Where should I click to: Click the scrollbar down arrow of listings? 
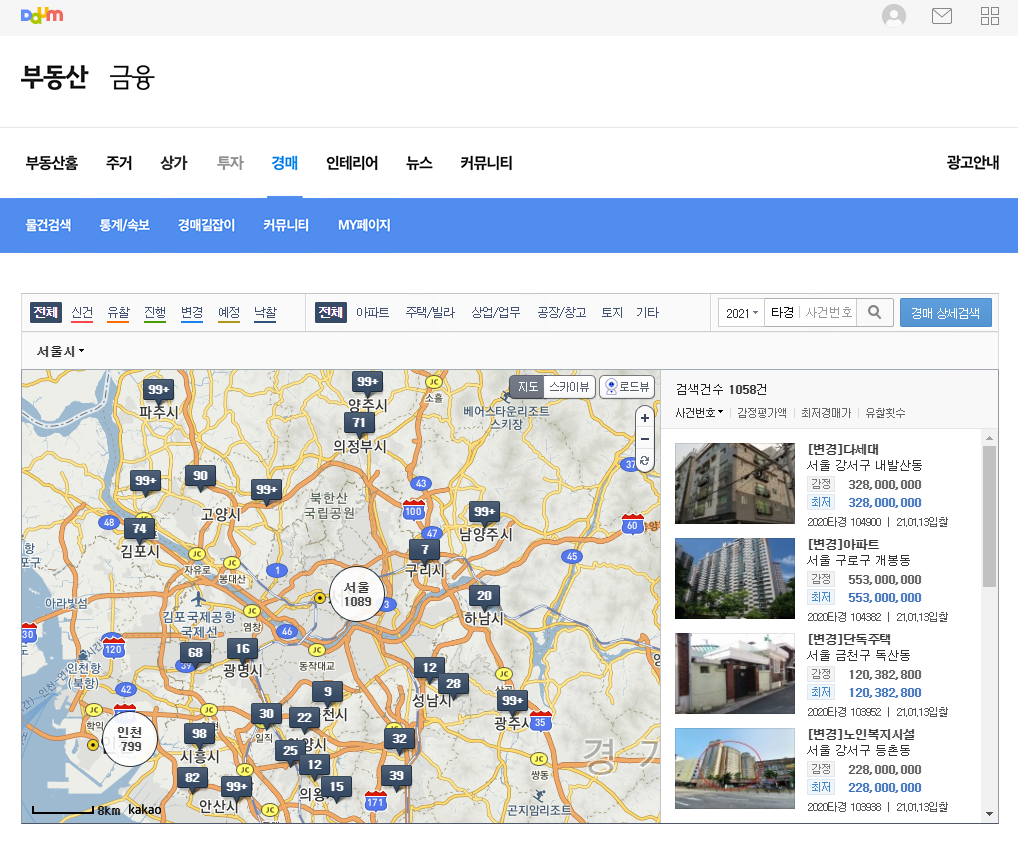tap(989, 813)
